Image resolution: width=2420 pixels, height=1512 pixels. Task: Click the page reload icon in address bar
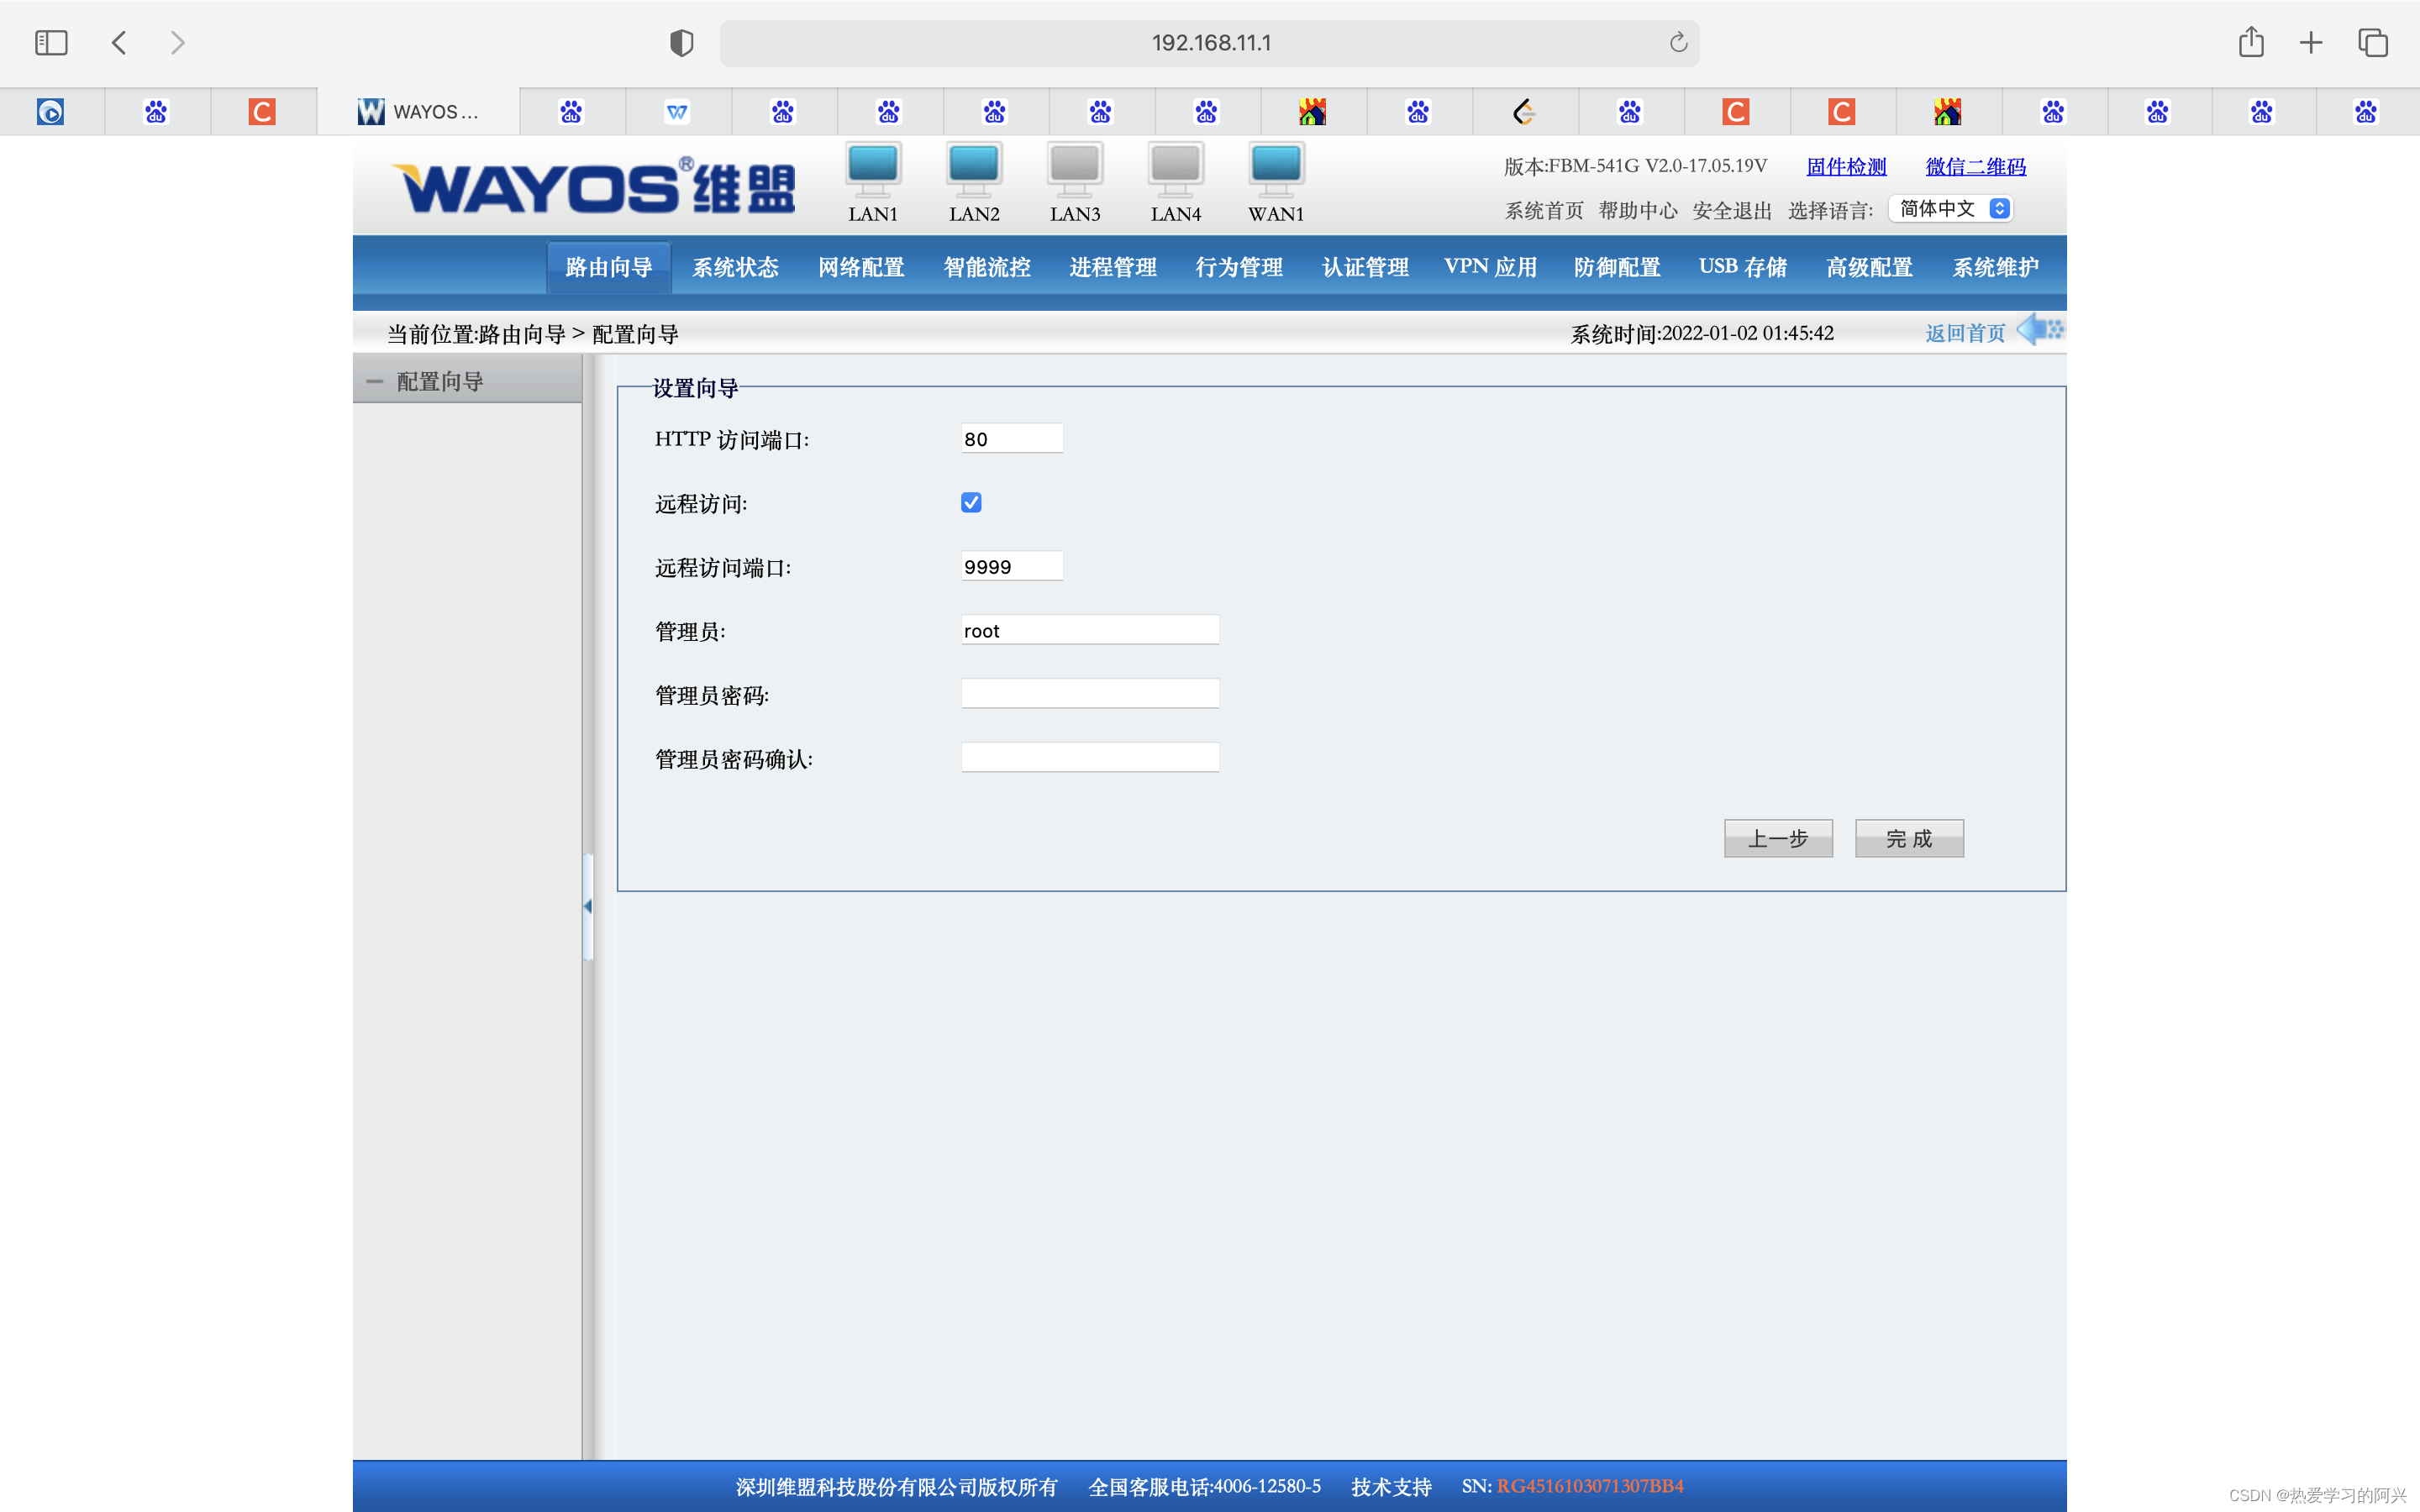(1678, 43)
